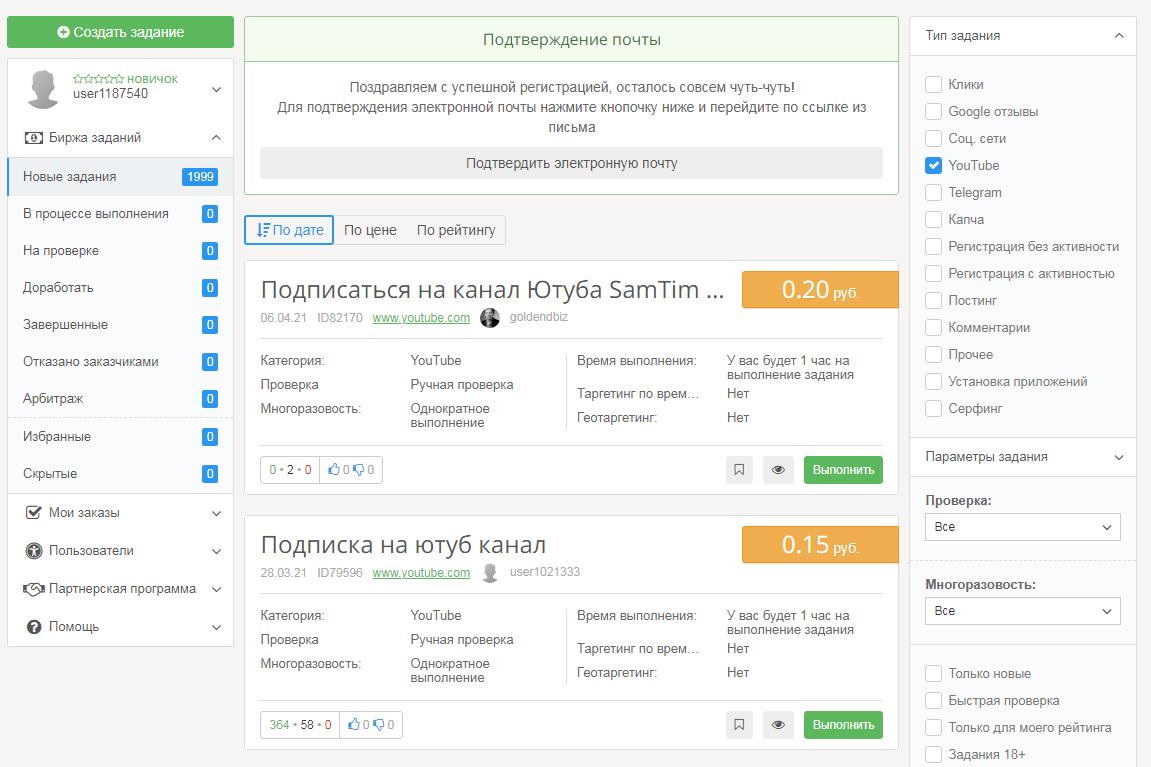Click the profile avatar of user1187540
Screen dimensions: 1151x767
tap(43, 89)
